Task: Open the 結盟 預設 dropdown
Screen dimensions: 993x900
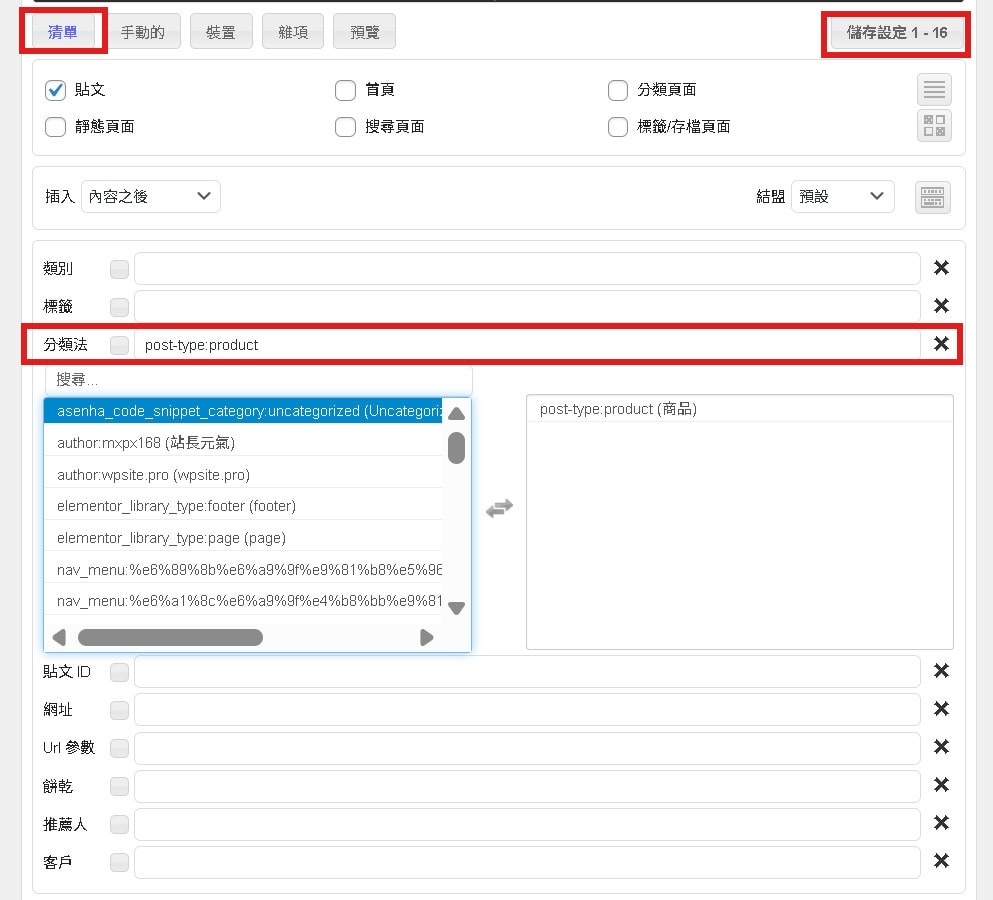Action: coord(842,197)
